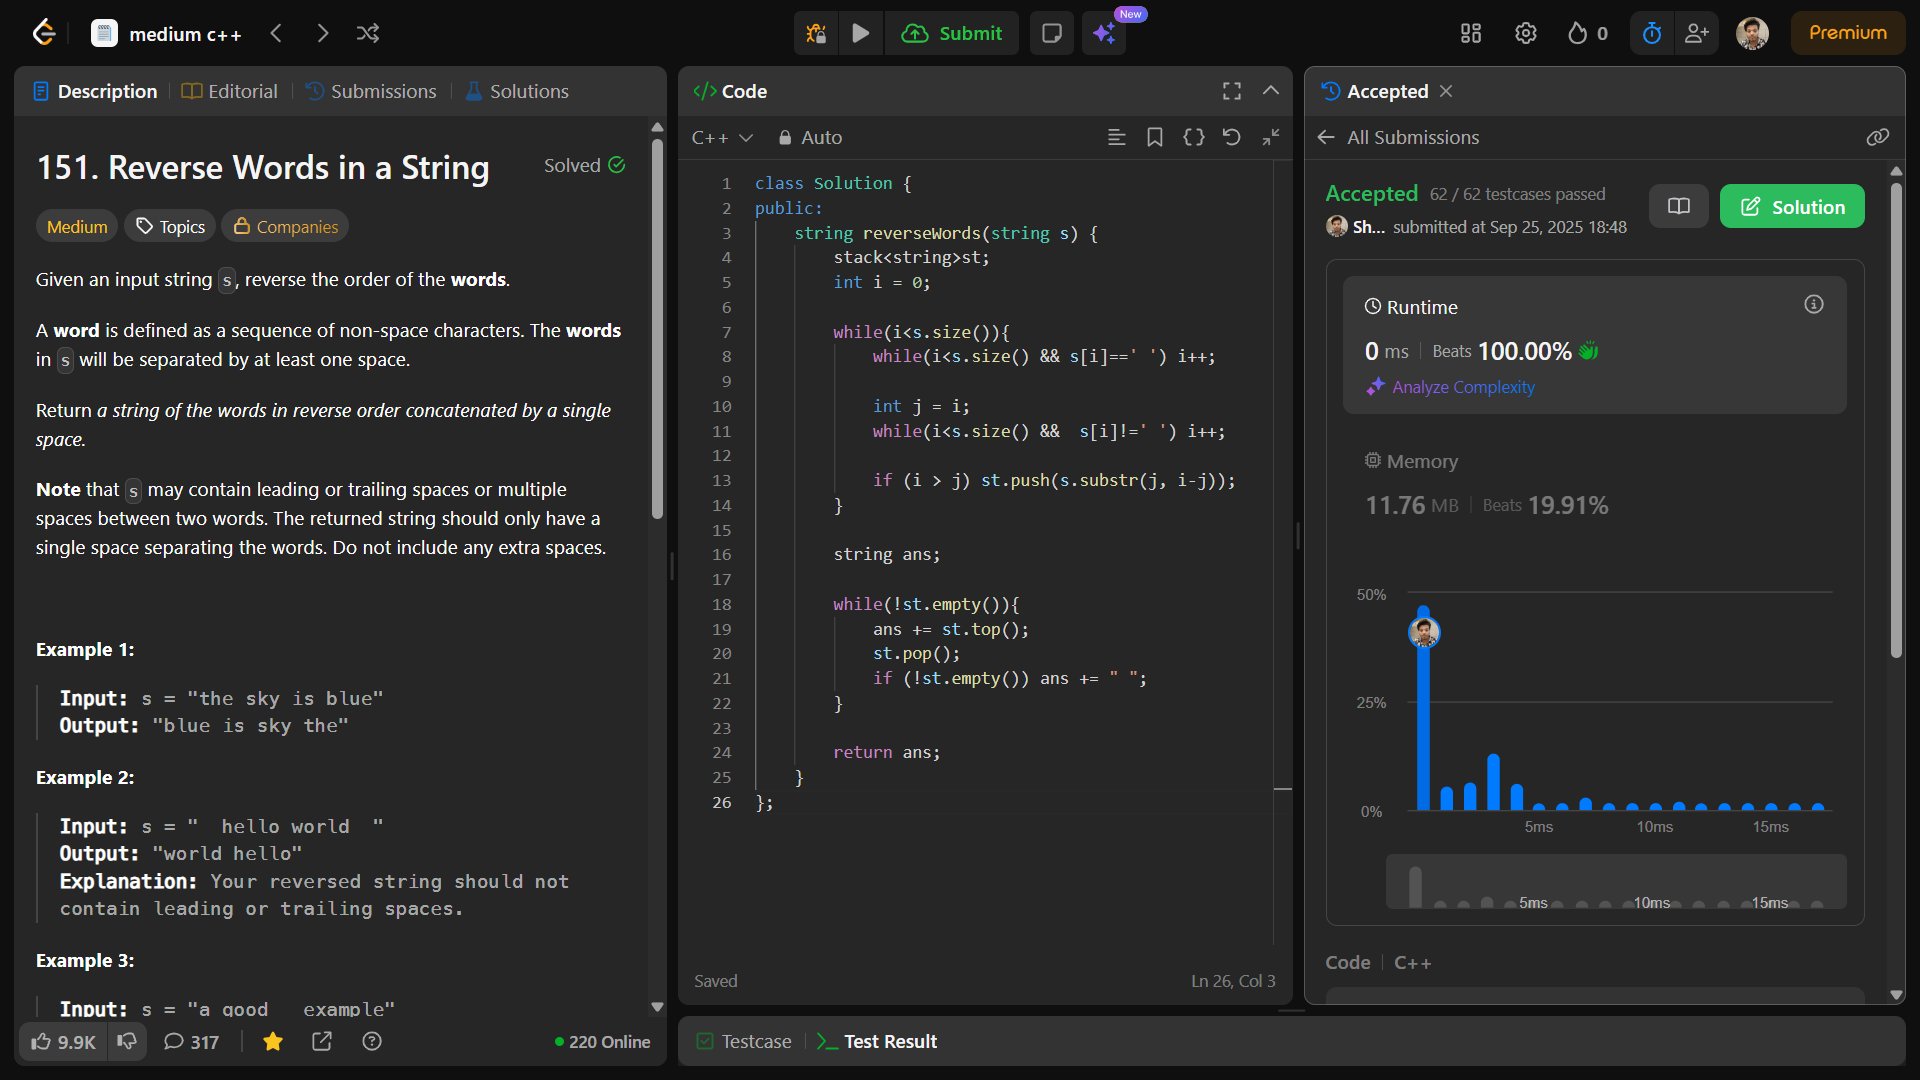Format code with the braces icon
1920x1080 pixels.
1193,137
